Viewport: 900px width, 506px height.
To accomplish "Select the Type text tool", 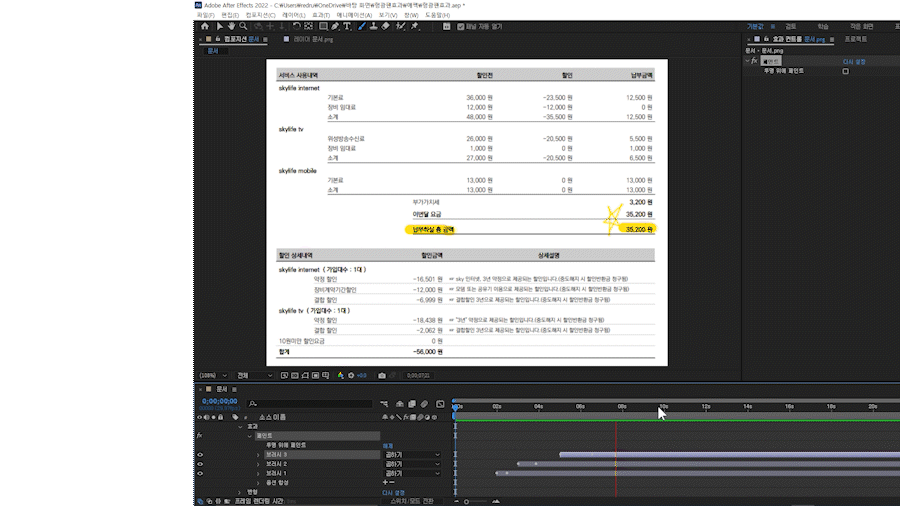I will (x=347, y=26).
